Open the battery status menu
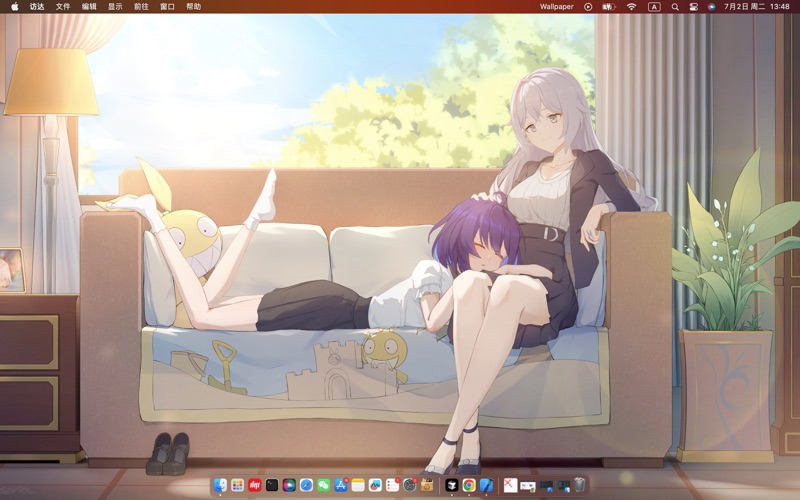The image size is (800, 500). 609,7
